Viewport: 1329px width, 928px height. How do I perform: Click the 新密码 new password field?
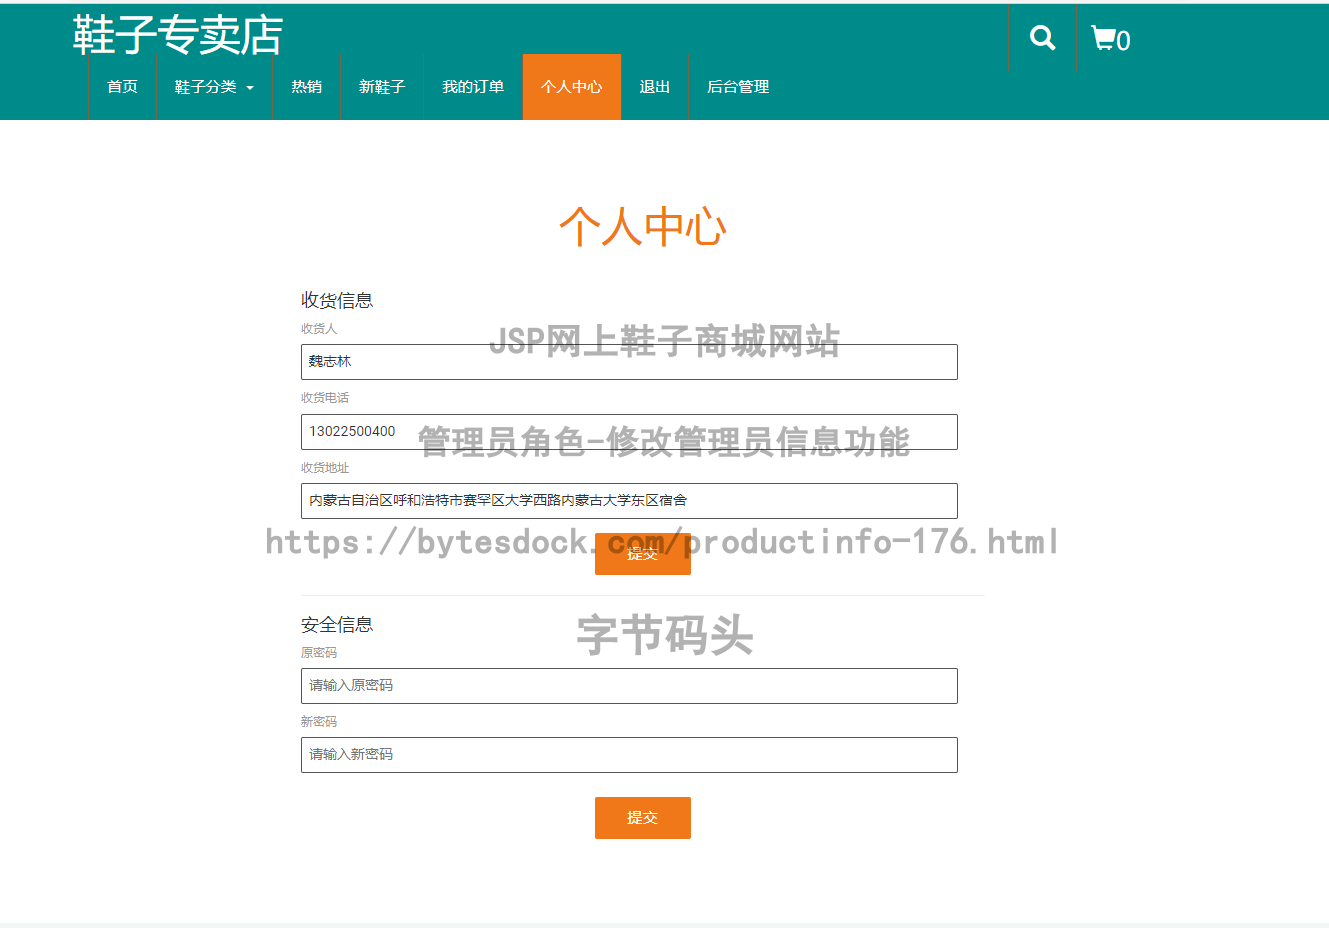629,754
